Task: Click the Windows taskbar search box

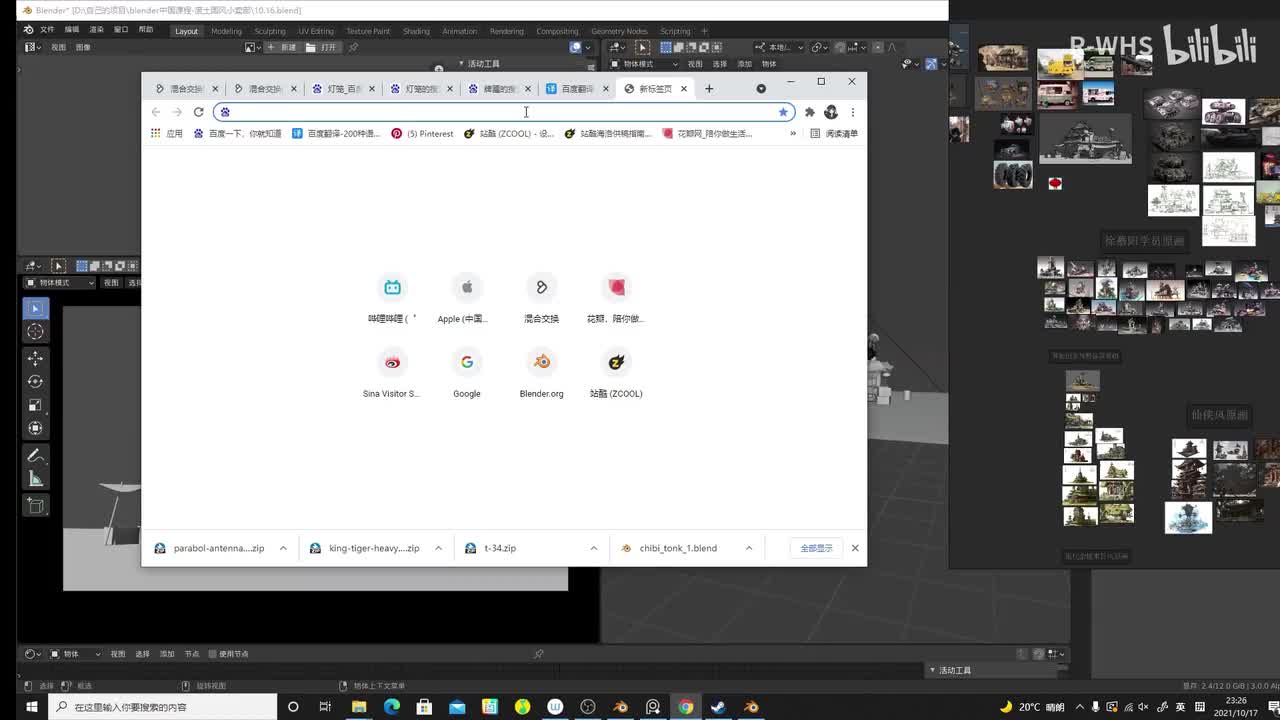Action: click(x=163, y=707)
